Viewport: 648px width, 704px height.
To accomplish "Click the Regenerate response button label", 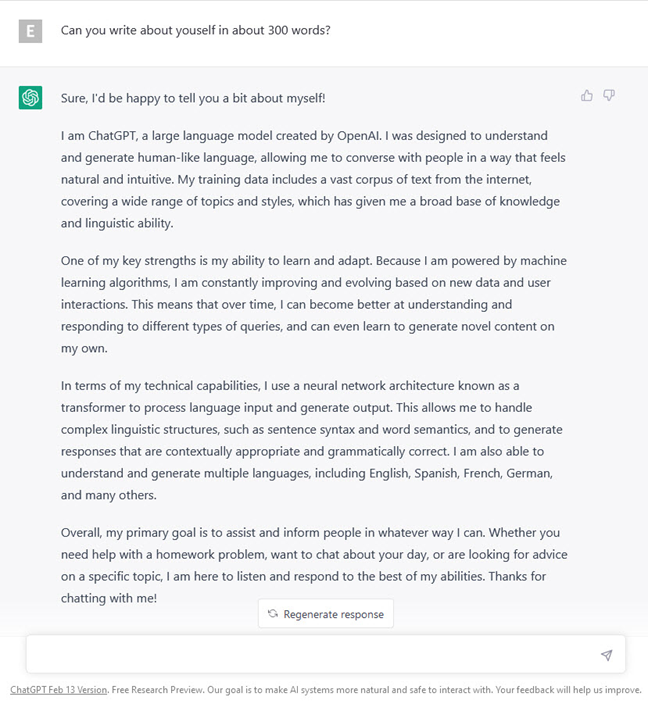I will 333,614.
